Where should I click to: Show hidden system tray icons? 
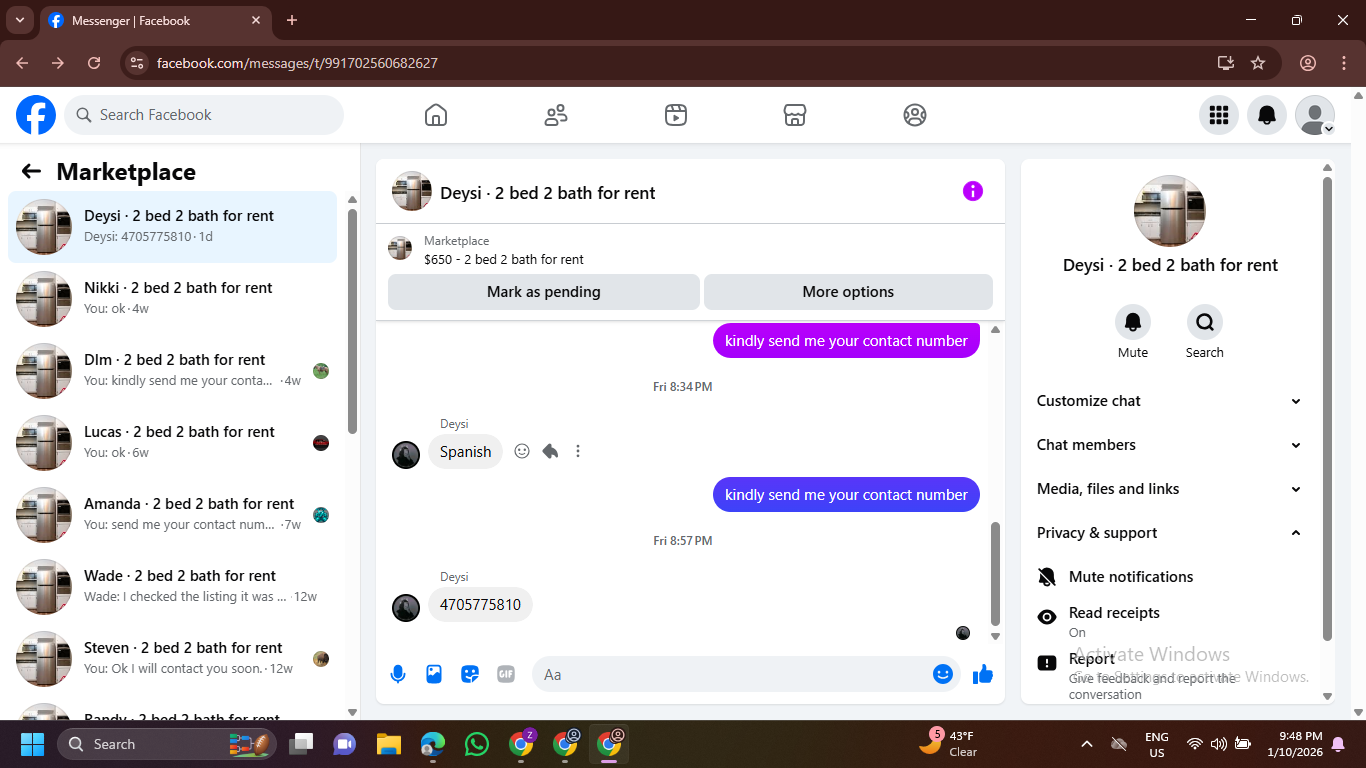pos(1087,744)
